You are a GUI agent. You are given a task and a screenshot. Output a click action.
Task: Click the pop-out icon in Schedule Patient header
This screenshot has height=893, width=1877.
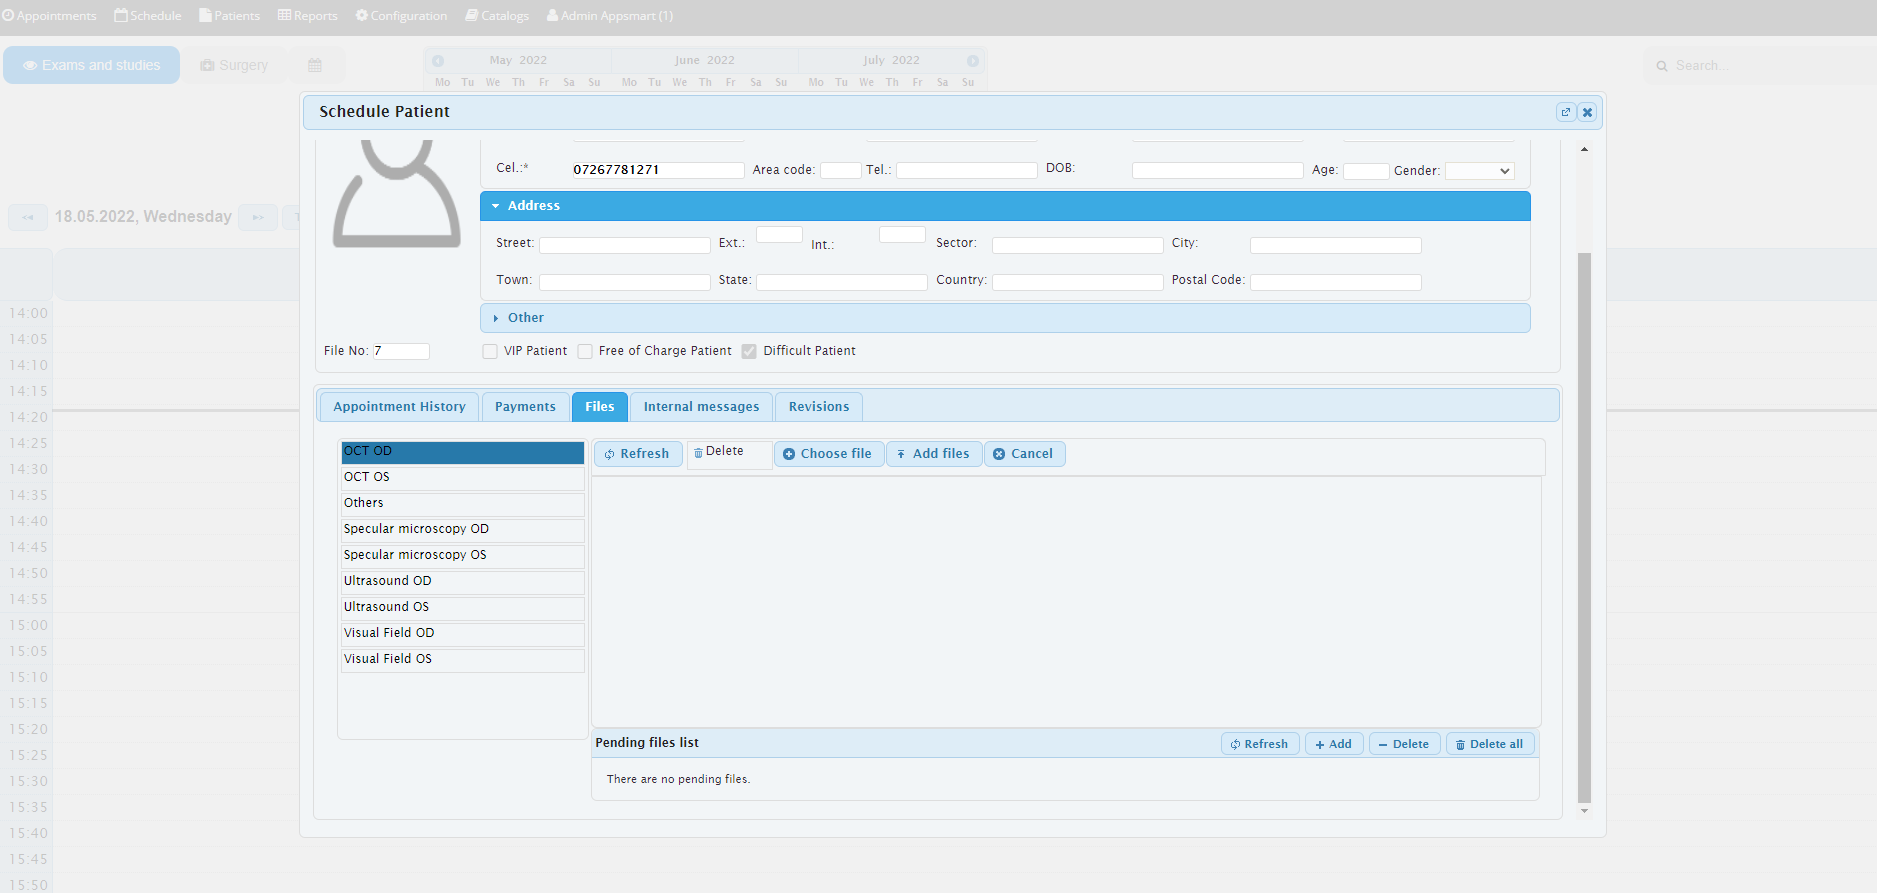(1566, 112)
